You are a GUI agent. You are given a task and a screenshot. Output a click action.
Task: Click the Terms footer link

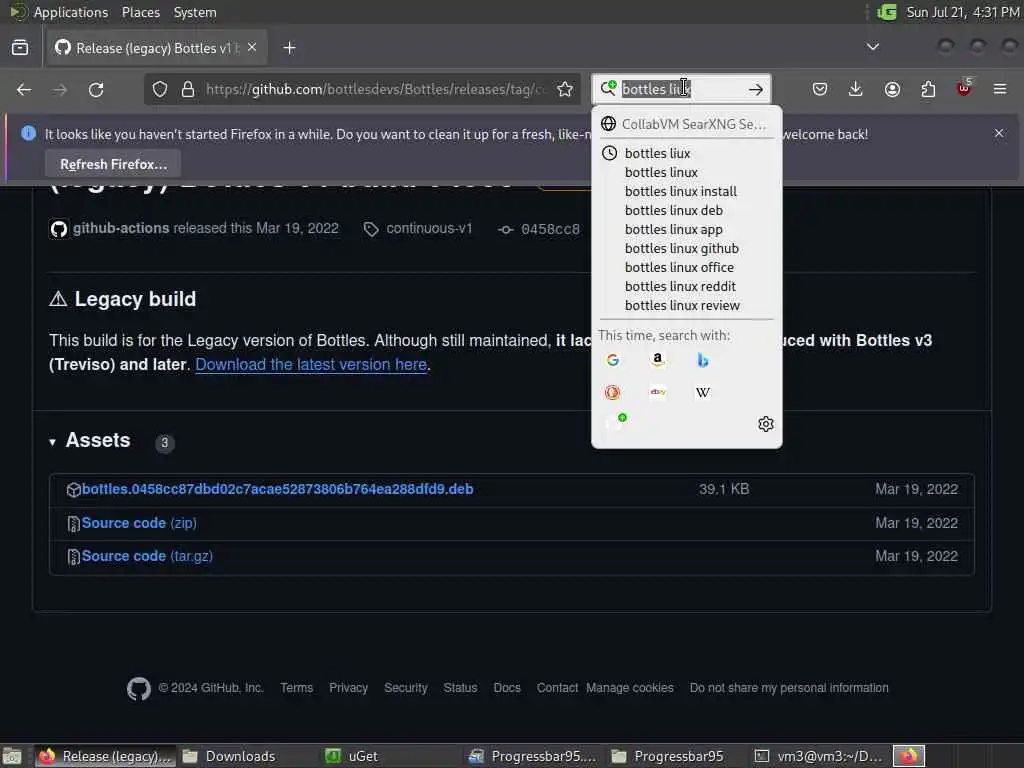coord(296,688)
